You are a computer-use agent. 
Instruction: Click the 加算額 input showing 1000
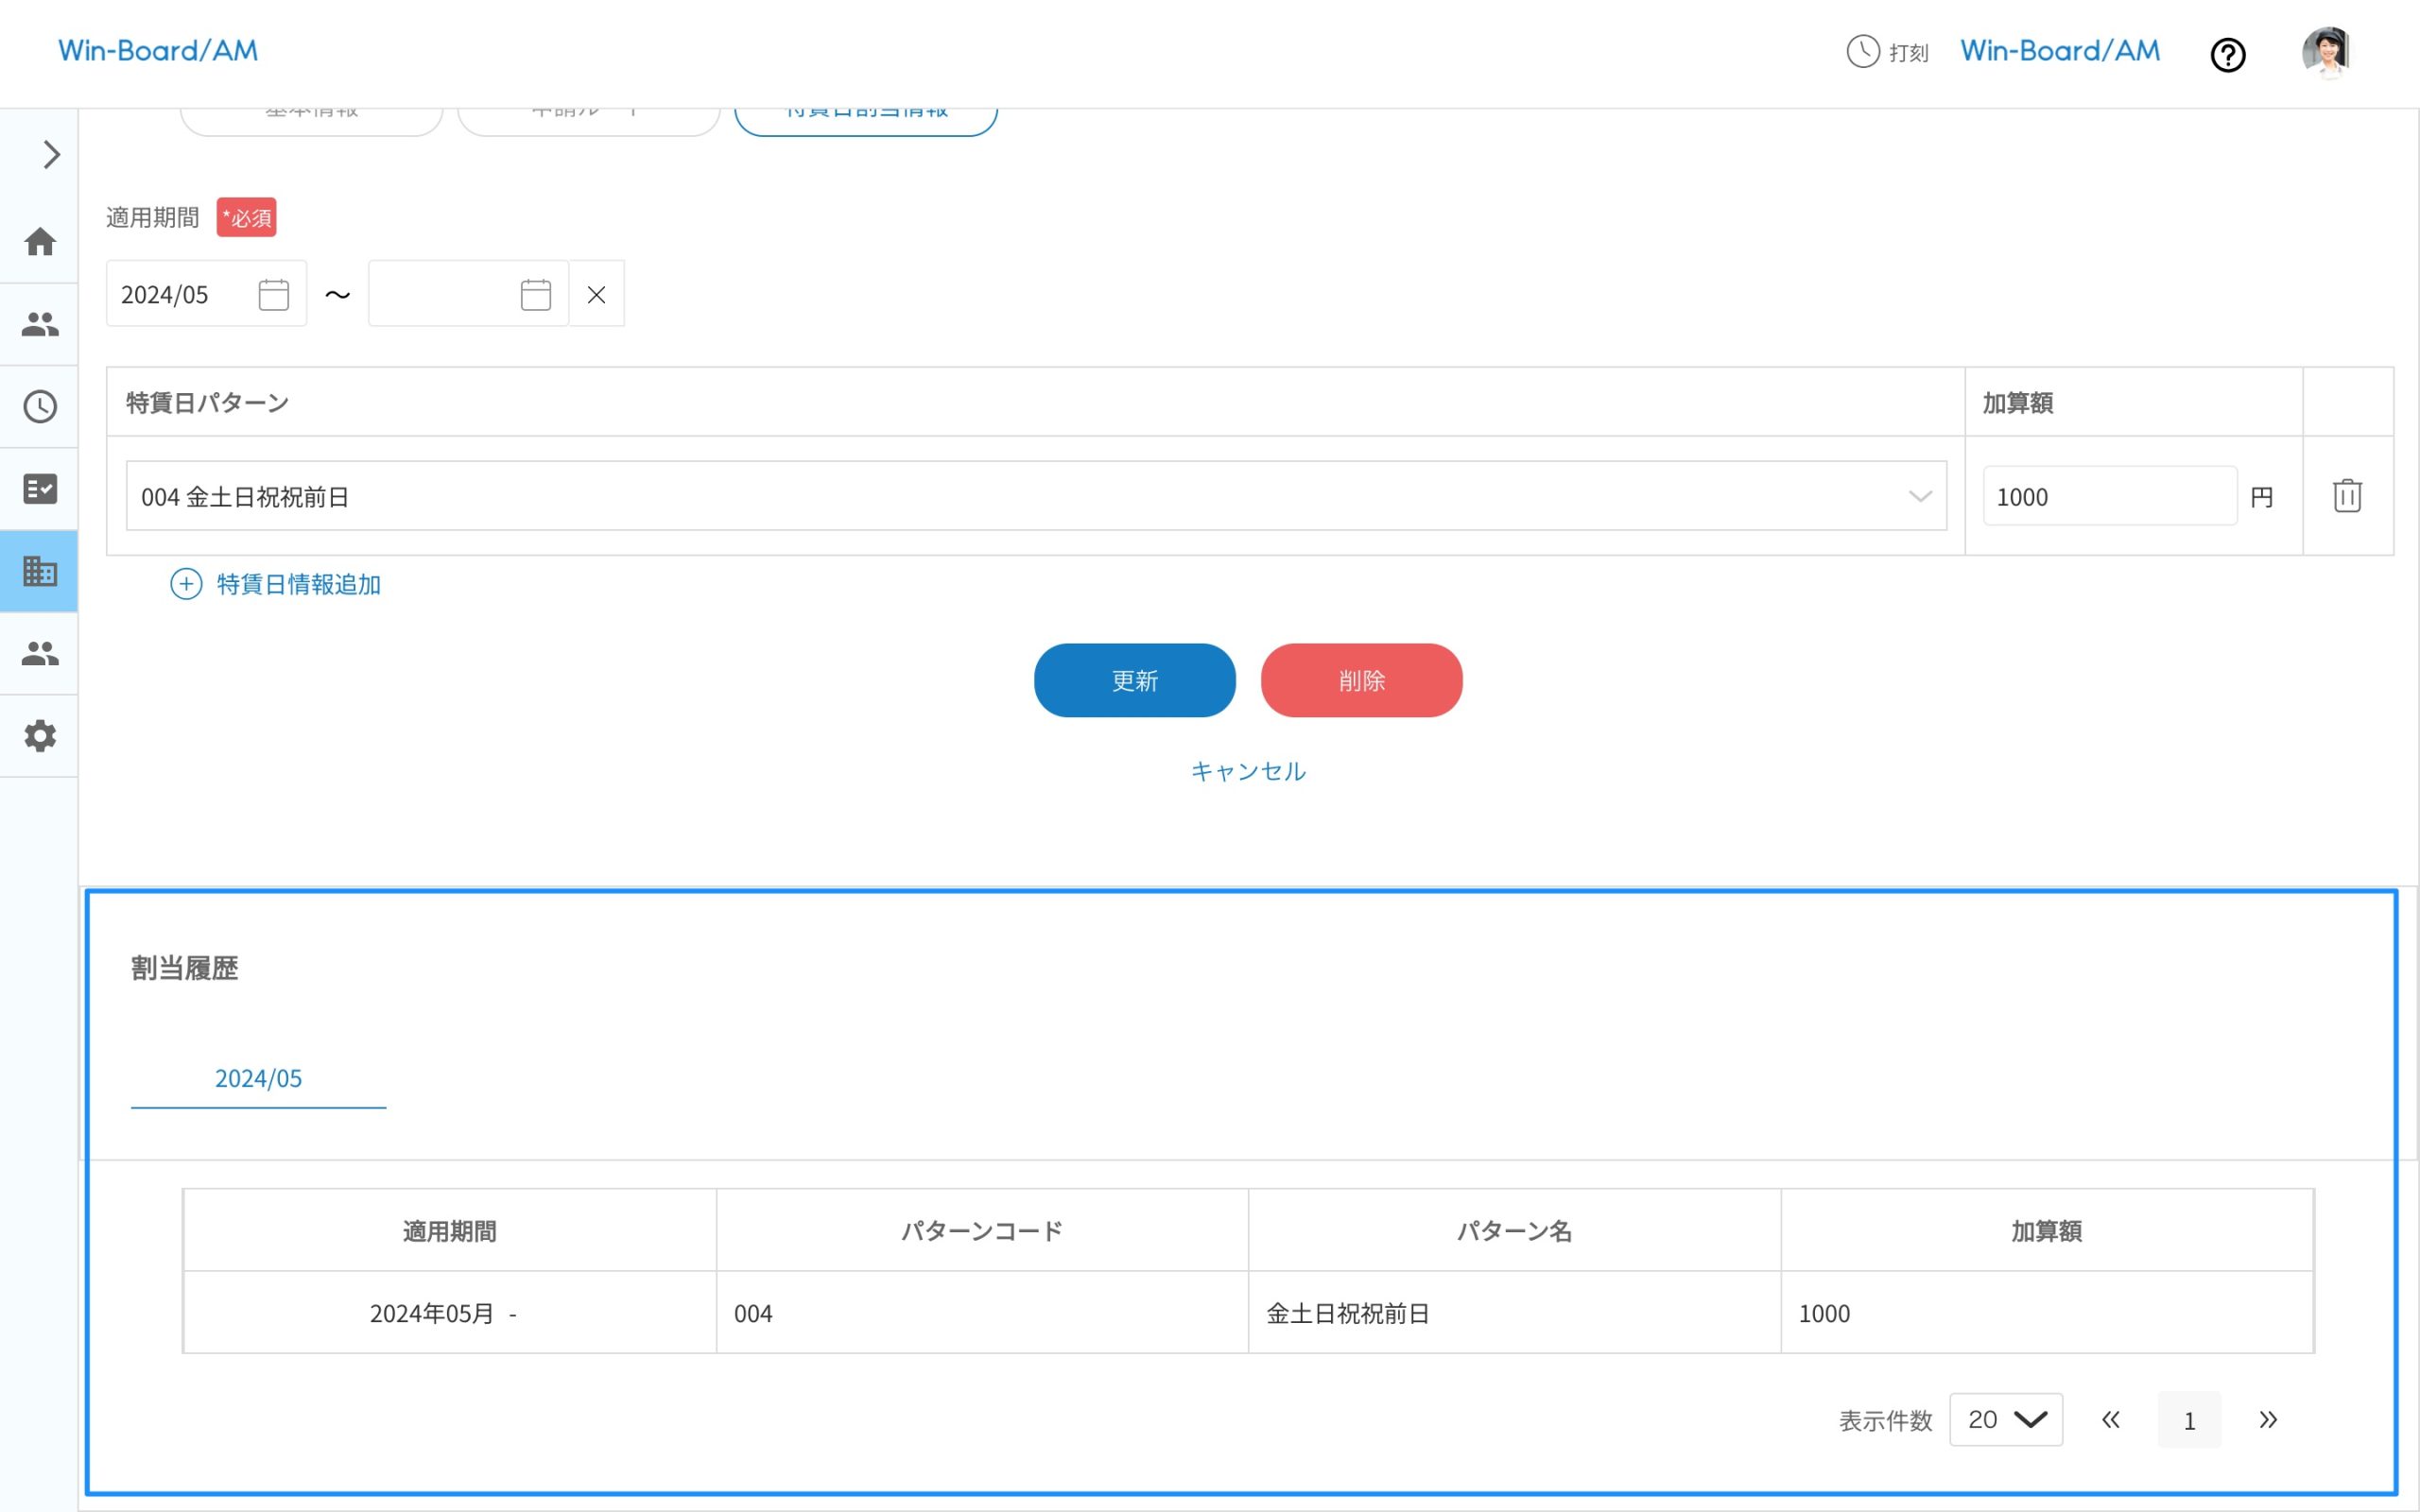(x=2109, y=495)
